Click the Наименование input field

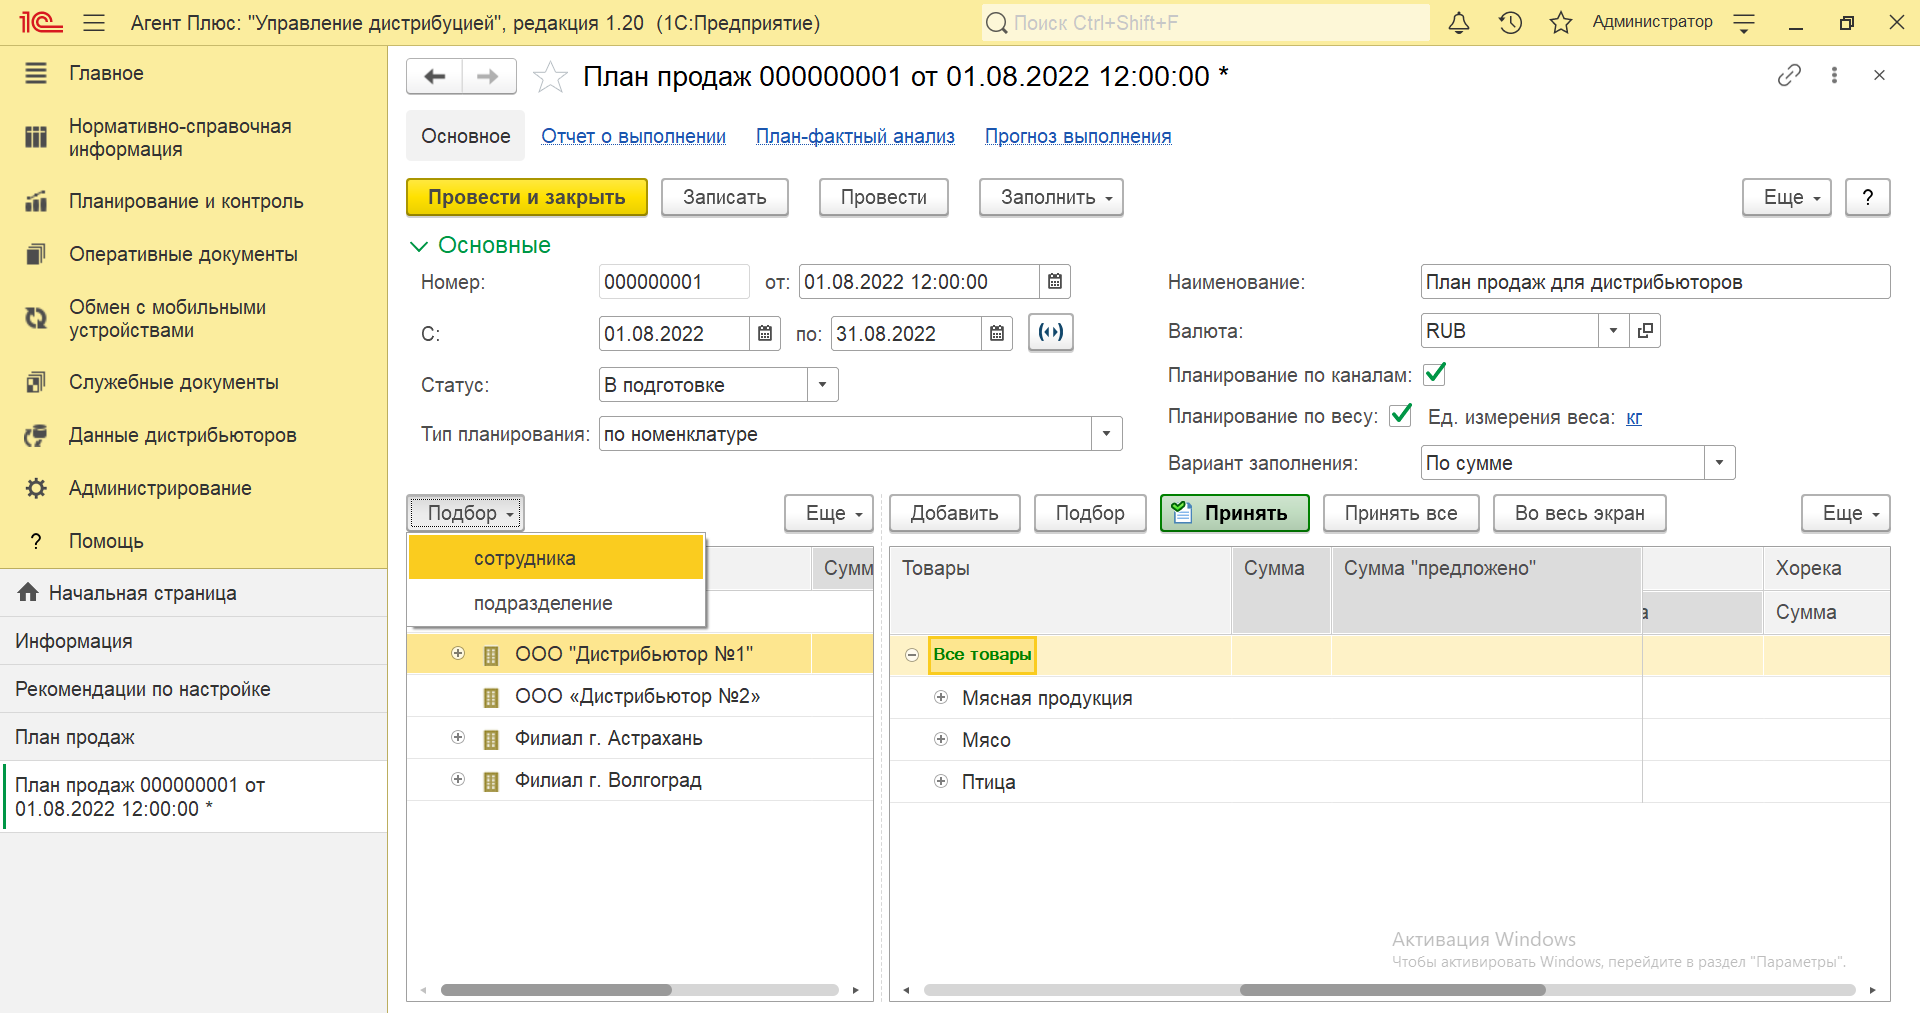(1654, 282)
